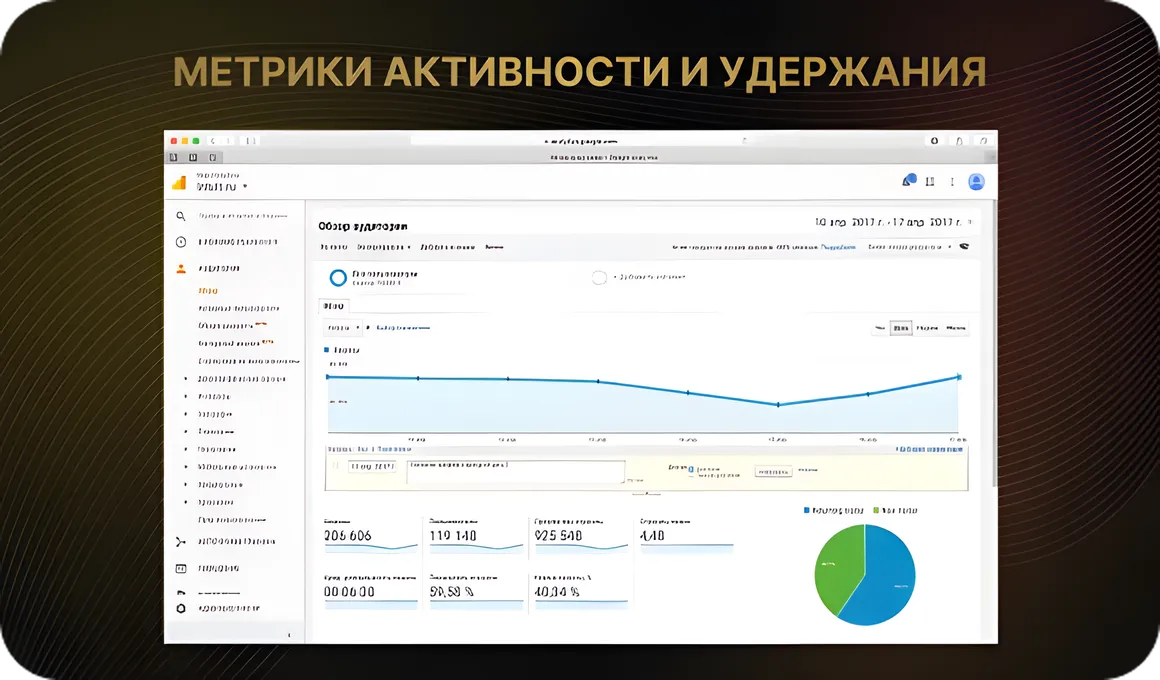Click the Safari share icon
Image resolution: width=1160 pixels, height=680 pixels.
coord(959,141)
